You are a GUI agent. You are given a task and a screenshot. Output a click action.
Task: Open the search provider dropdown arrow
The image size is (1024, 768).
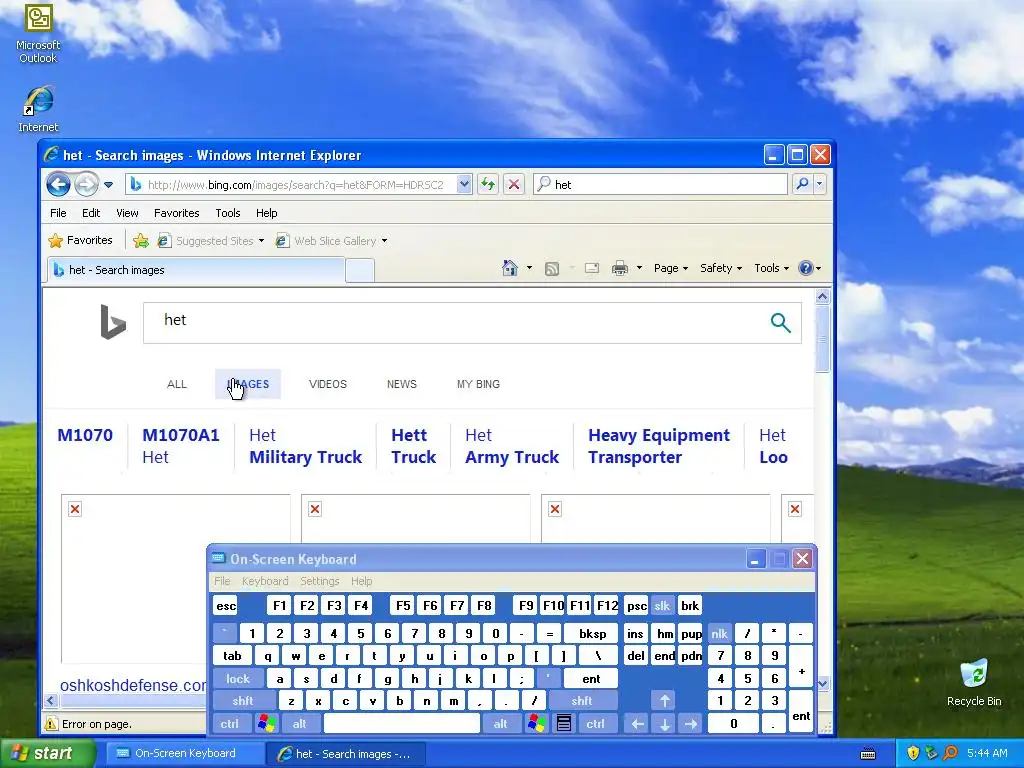[820, 185]
